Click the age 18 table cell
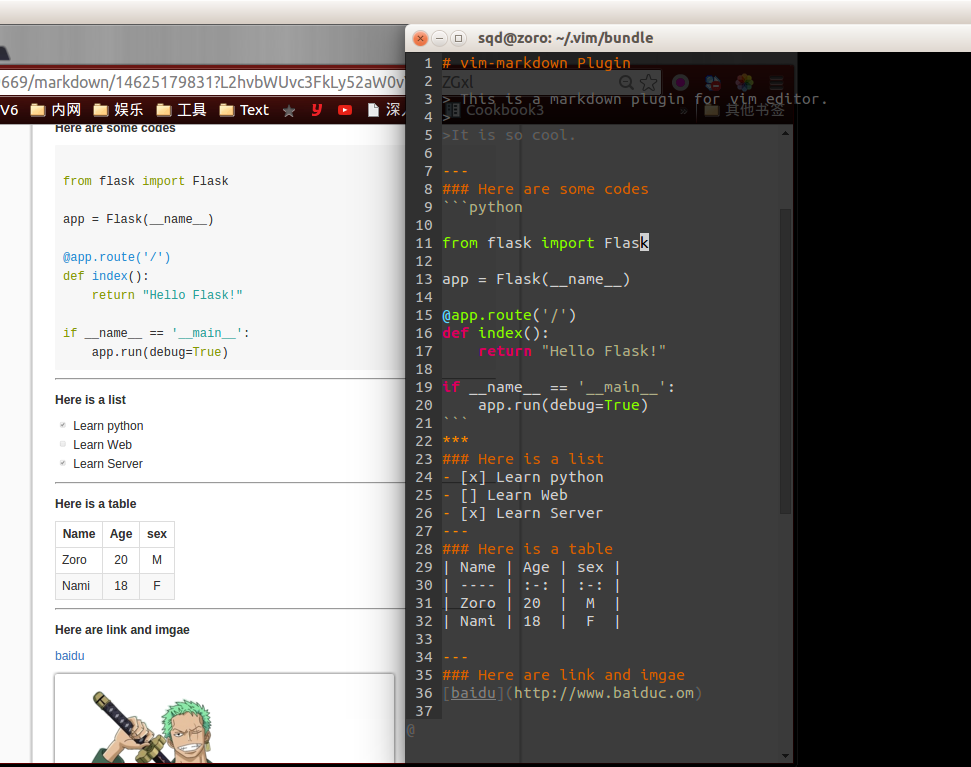The height and width of the screenshot is (767, 971). [x=121, y=586]
